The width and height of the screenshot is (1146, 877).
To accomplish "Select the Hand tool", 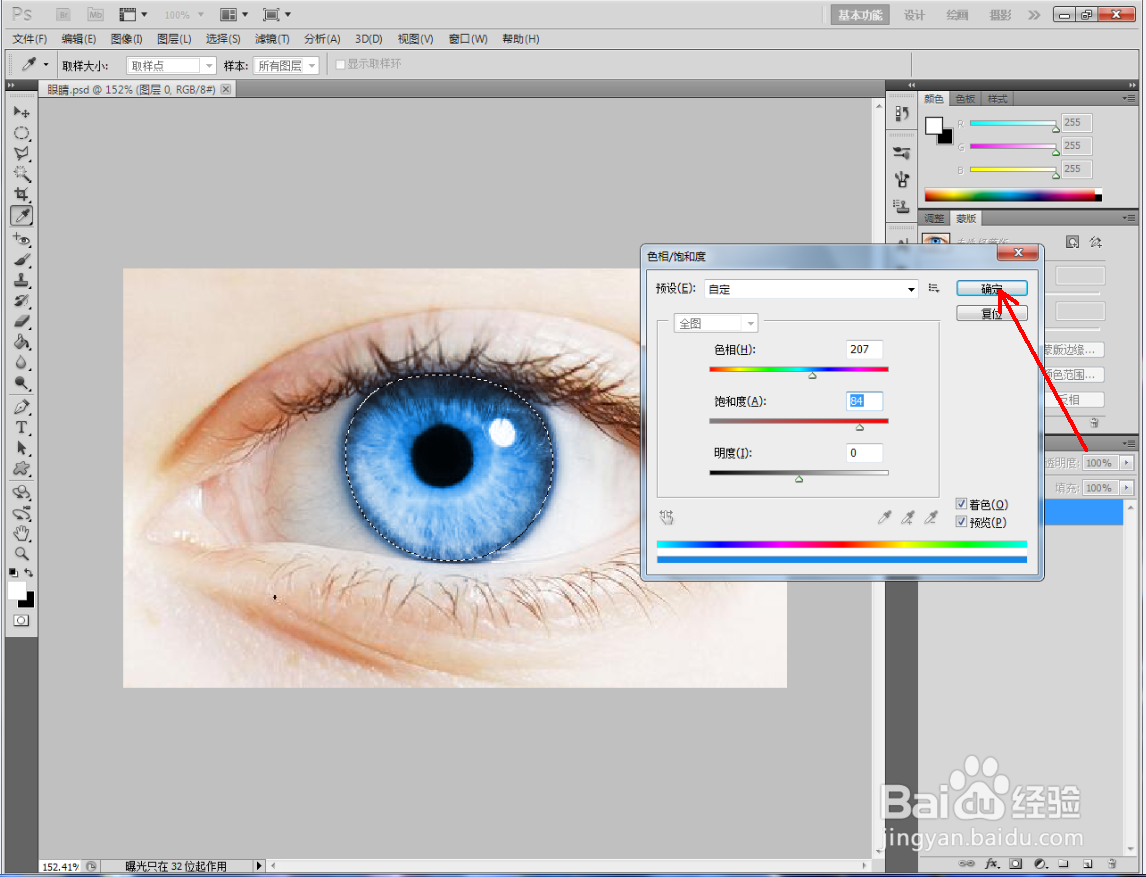I will [22, 533].
